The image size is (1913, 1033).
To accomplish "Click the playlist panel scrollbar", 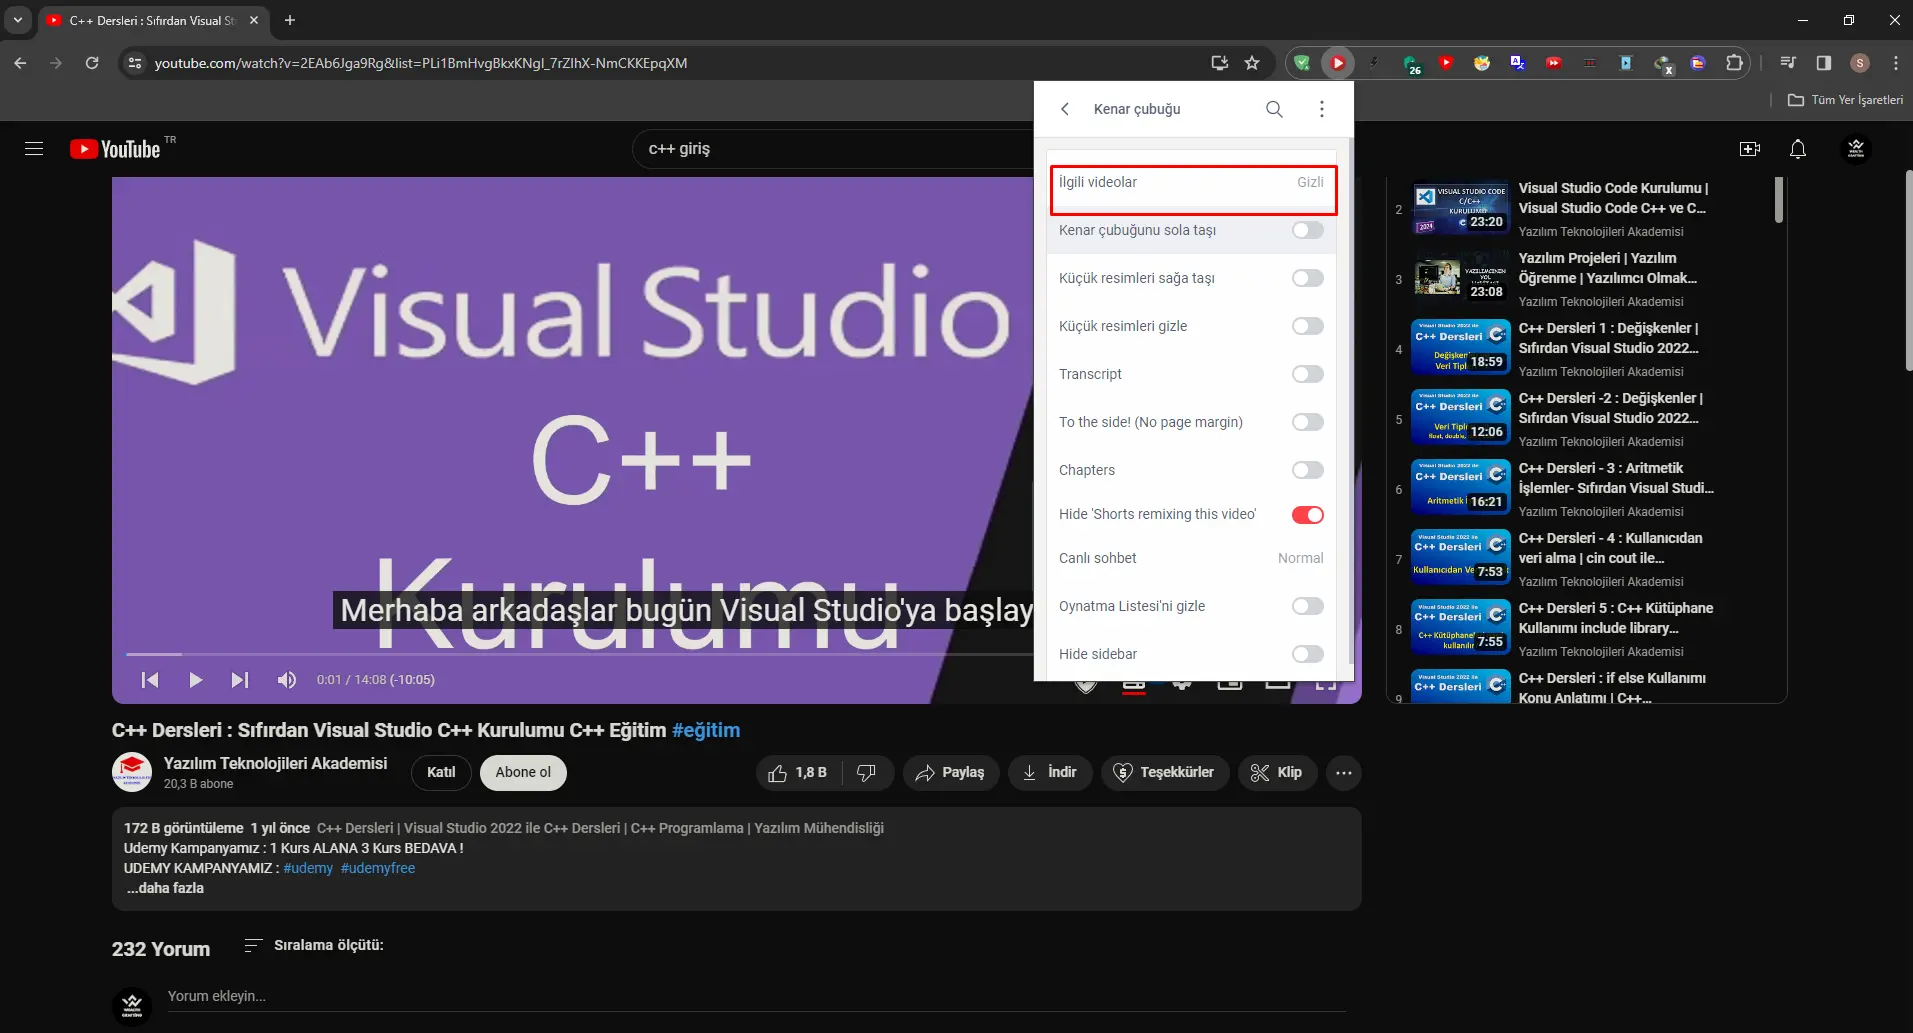I will click(1779, 200).
